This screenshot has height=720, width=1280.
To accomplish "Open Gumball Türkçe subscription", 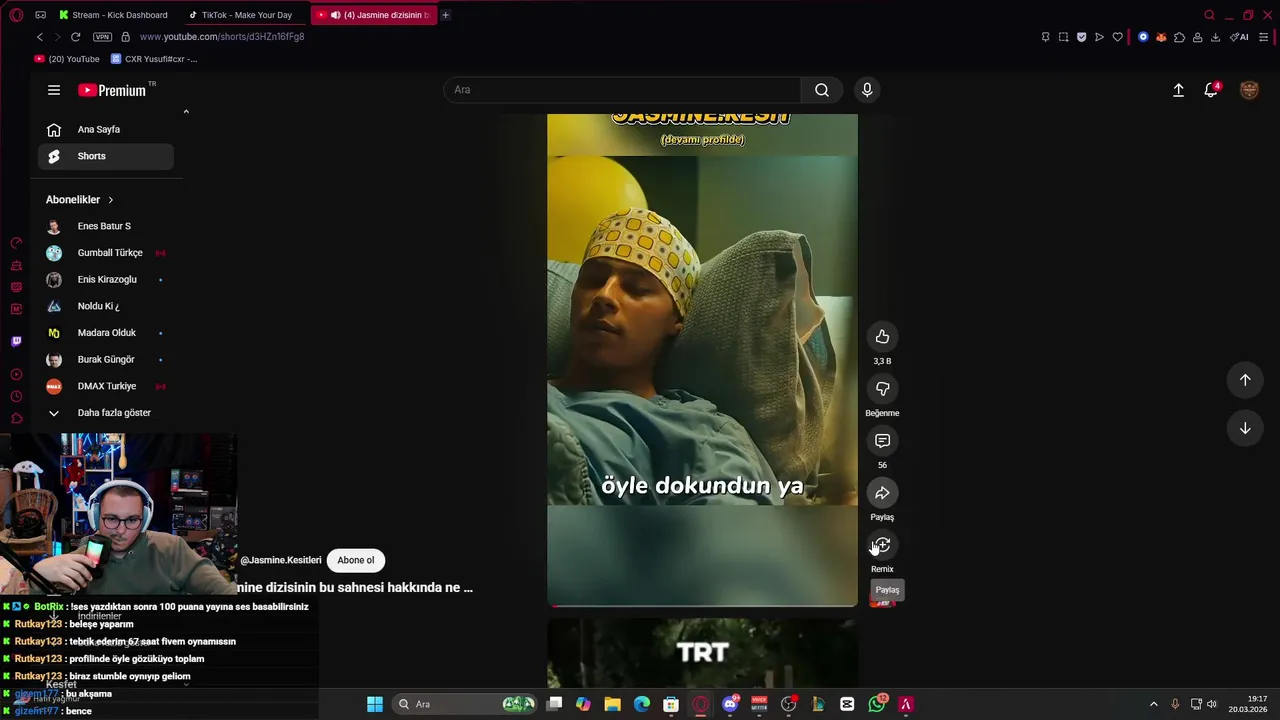I will 106,253.
